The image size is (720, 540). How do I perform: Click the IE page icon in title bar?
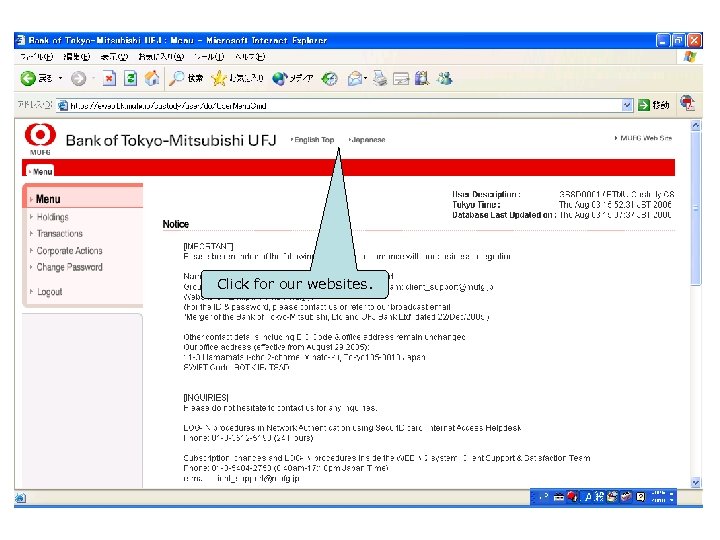[x=21, y=40]
